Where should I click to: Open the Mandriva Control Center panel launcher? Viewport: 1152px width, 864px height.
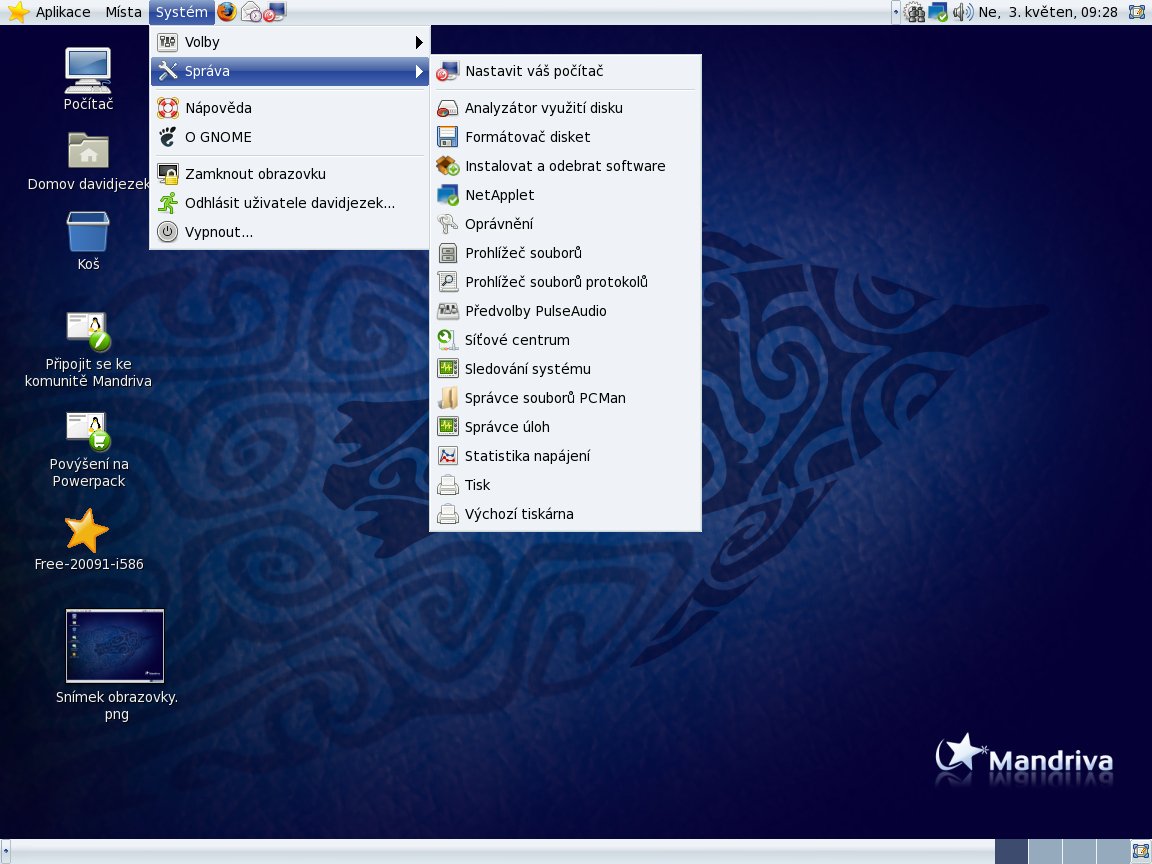tap(275, 12)
